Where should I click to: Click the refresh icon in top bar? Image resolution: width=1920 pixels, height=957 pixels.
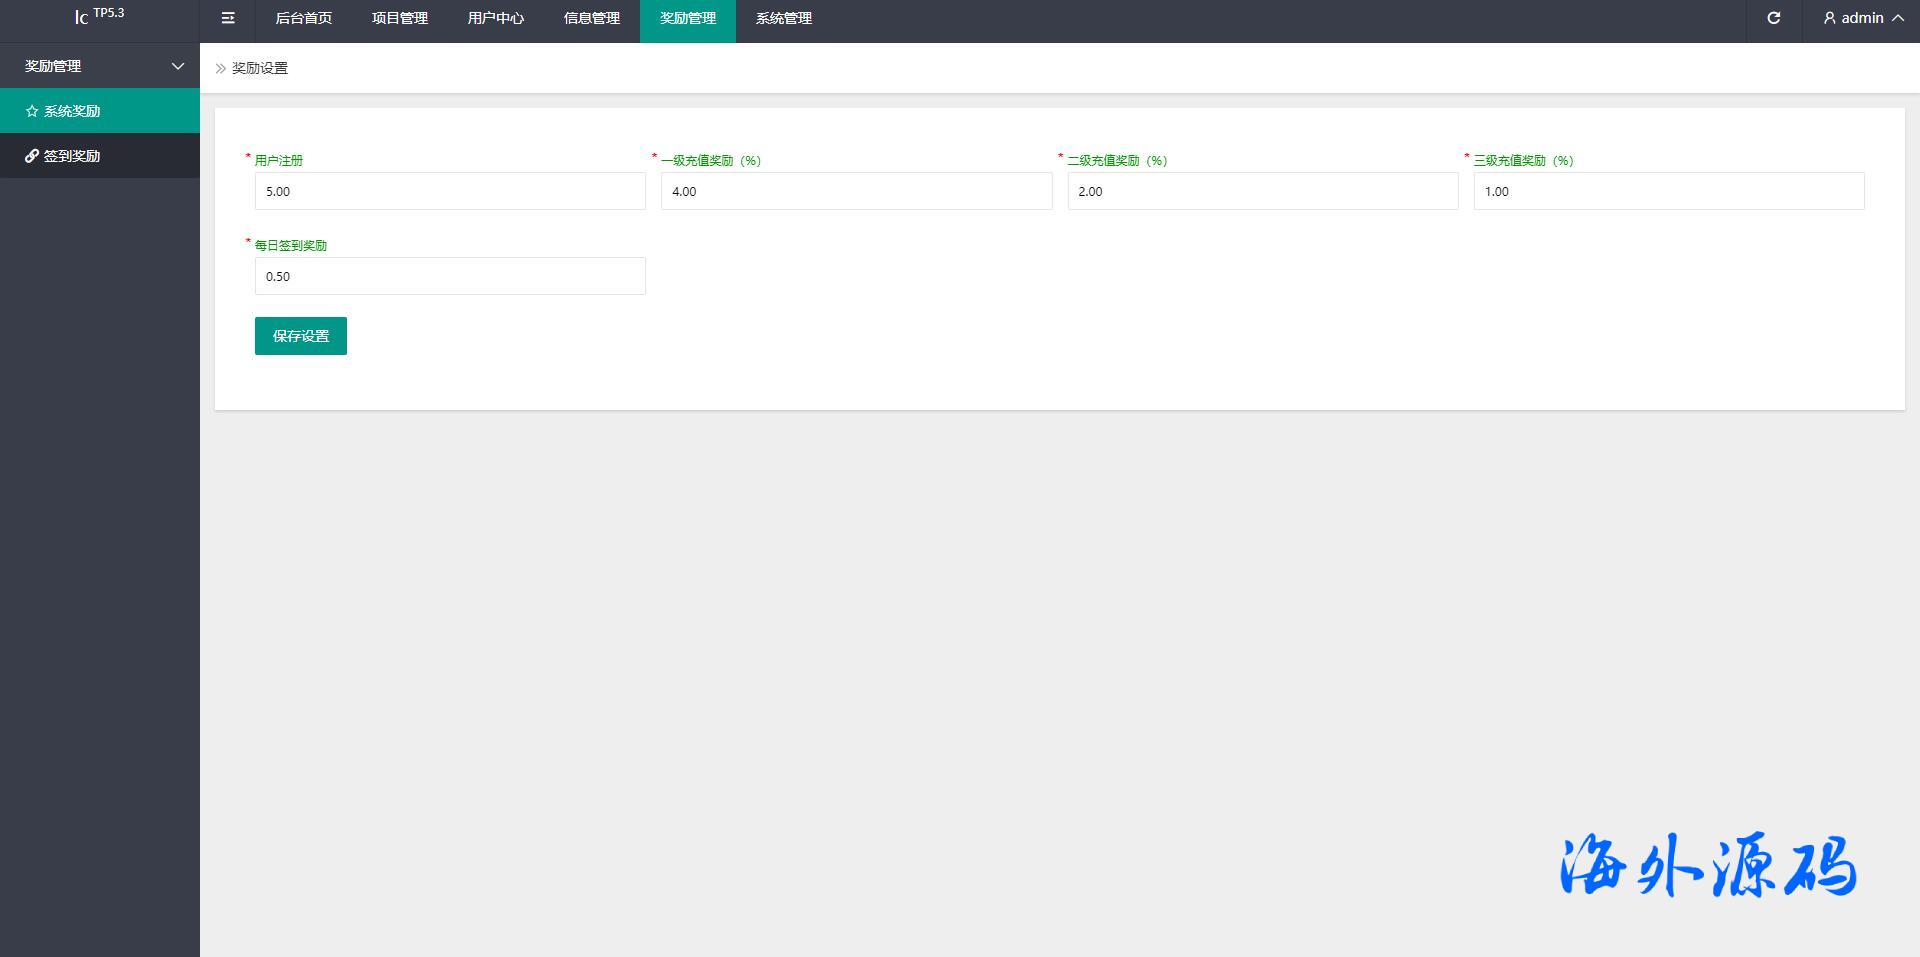pos(1773,18)
